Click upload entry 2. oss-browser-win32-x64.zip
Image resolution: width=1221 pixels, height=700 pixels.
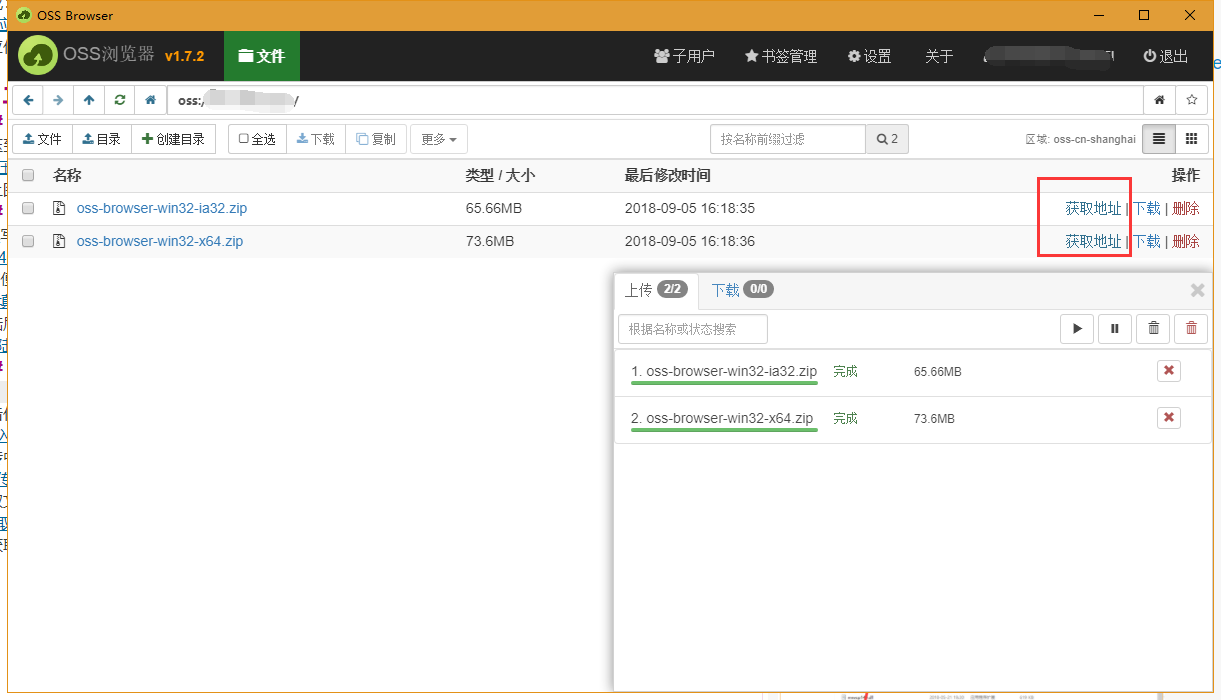point(722,418)
